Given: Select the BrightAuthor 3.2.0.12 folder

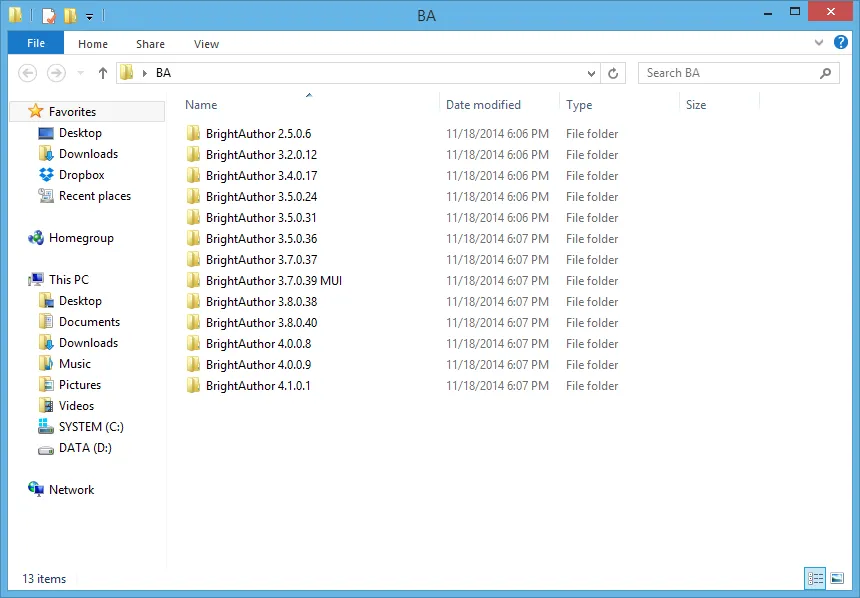Looking at the screenshot, I should click(261, 155).
